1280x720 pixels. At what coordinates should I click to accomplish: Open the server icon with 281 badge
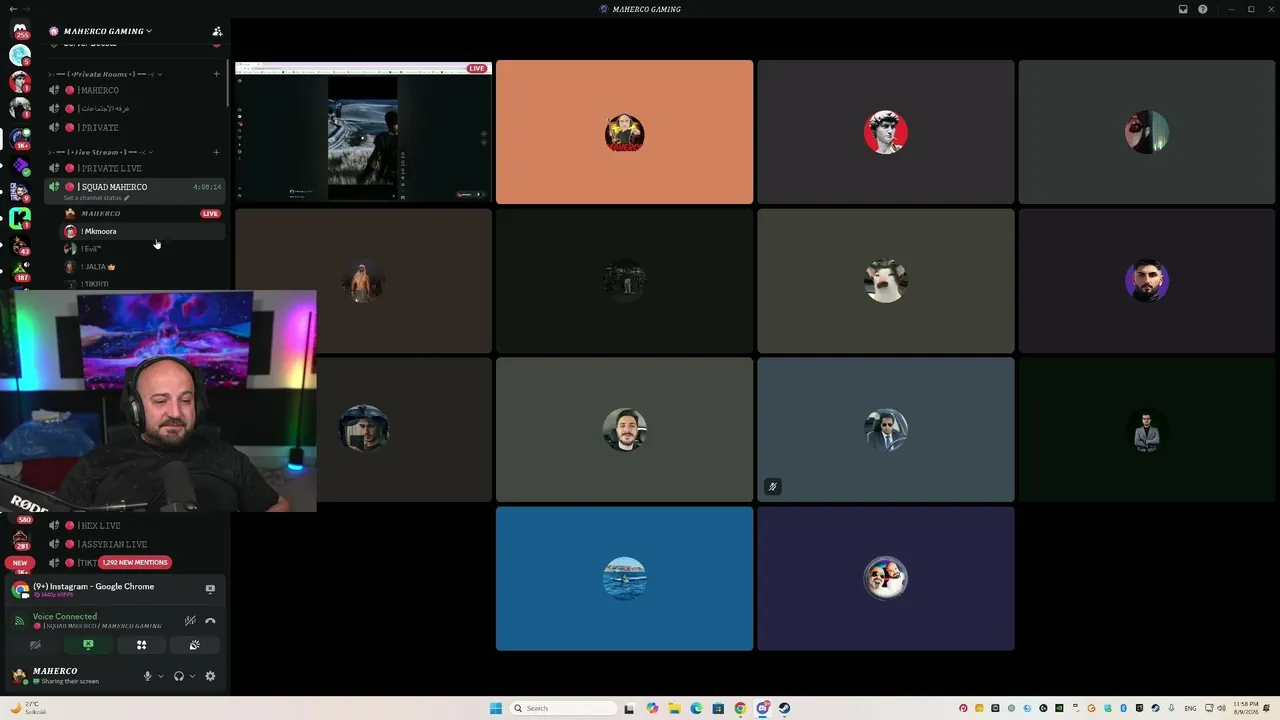tap(20, 539)
